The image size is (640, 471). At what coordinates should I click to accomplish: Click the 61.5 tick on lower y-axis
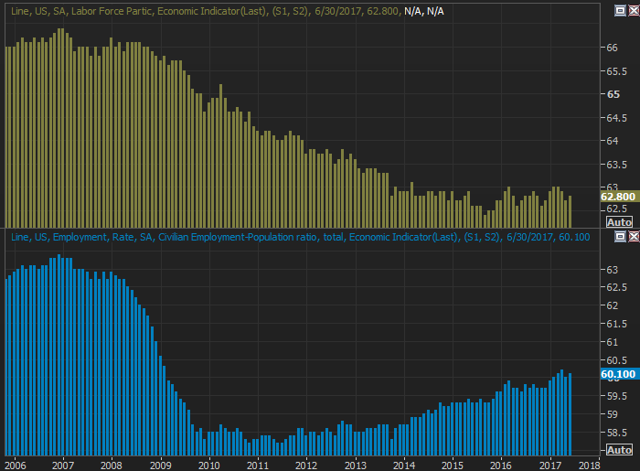point(616,324)
